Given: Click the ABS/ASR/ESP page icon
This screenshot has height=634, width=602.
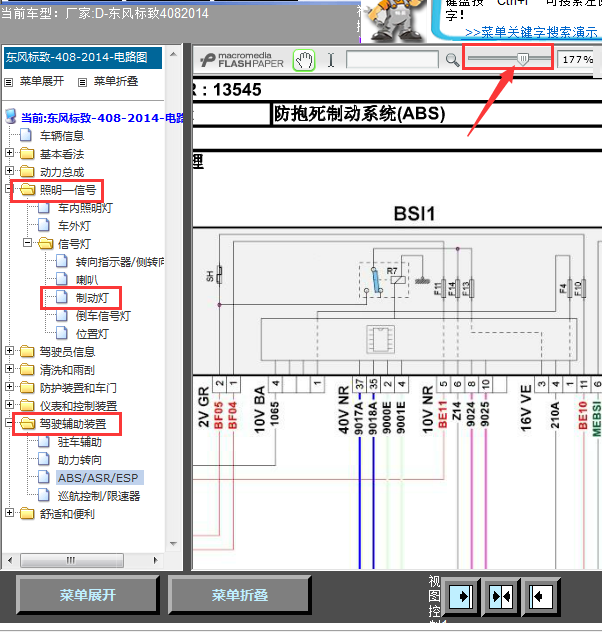Looking at the screenshot, I should [x=44, y=477].
